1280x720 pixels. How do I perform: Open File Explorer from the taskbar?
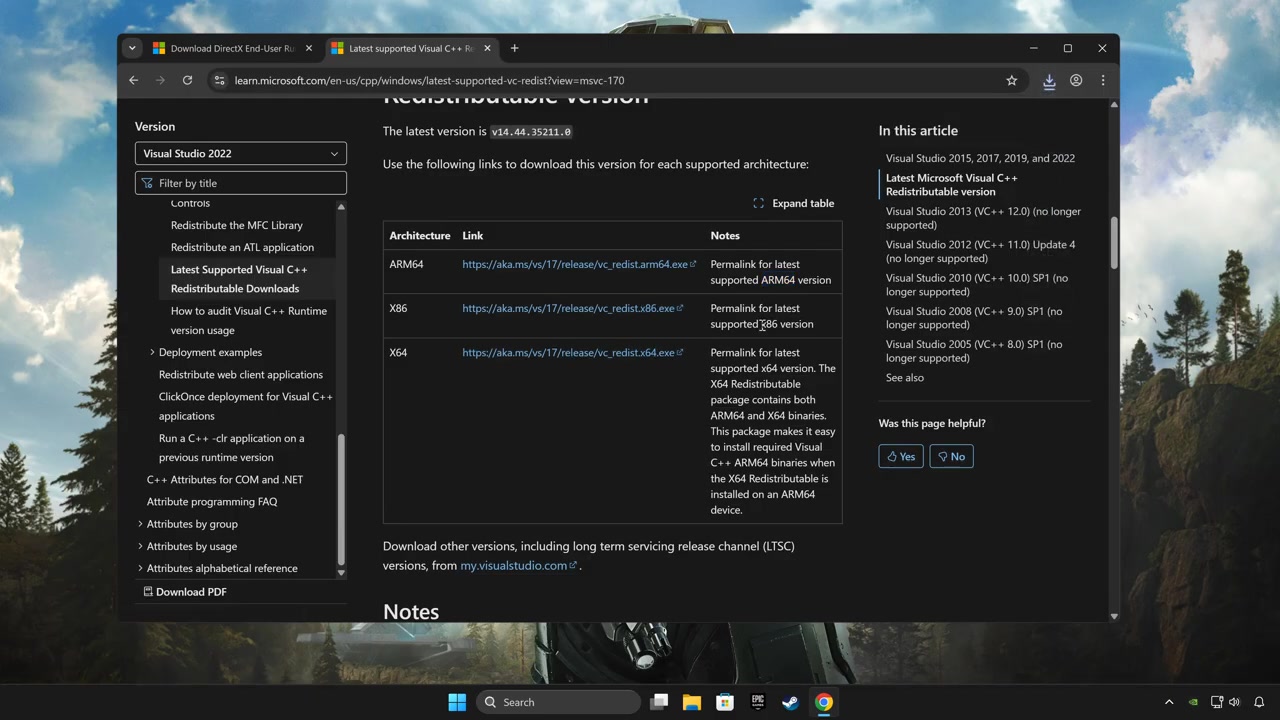692,702
